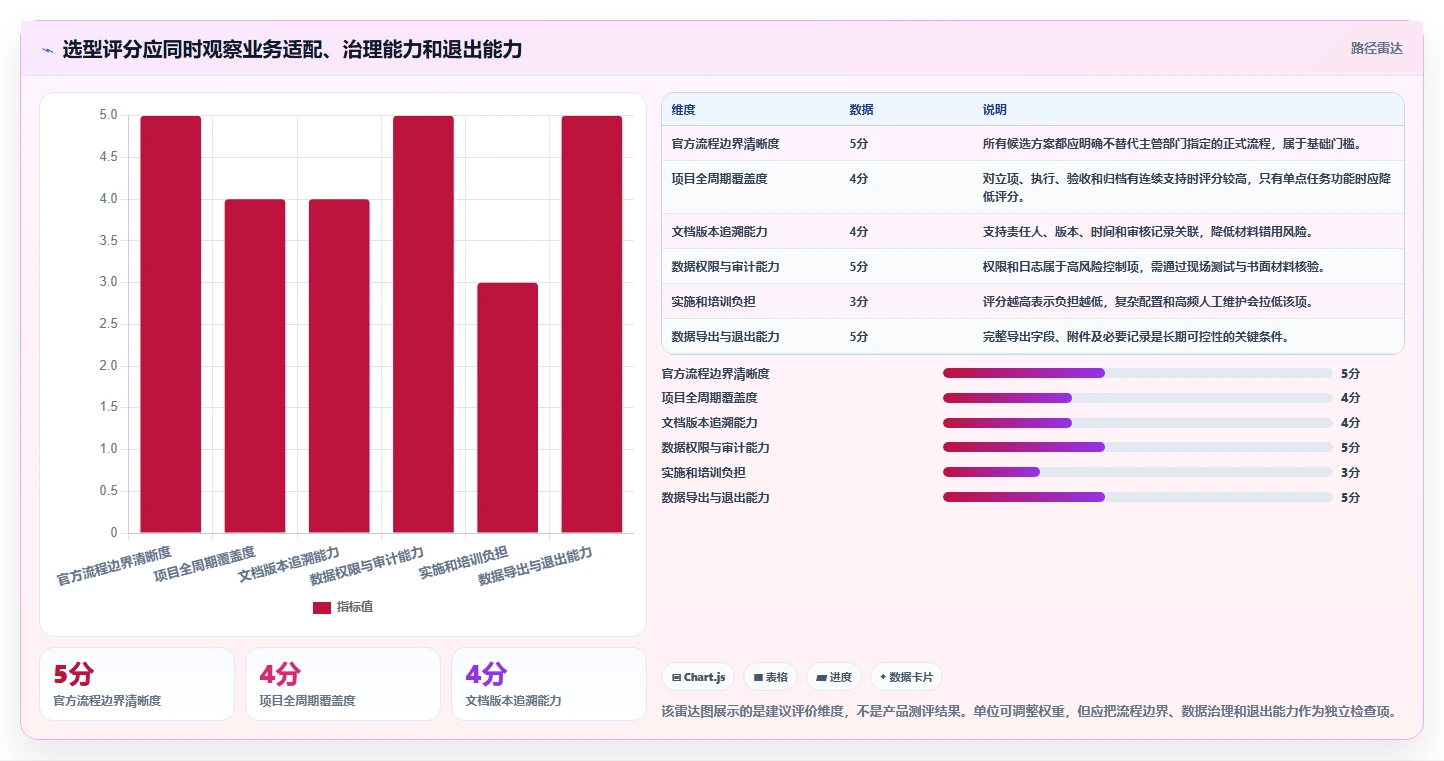Click the 数据权限与审计能力 progress bar

click(x=1138, y=447)
